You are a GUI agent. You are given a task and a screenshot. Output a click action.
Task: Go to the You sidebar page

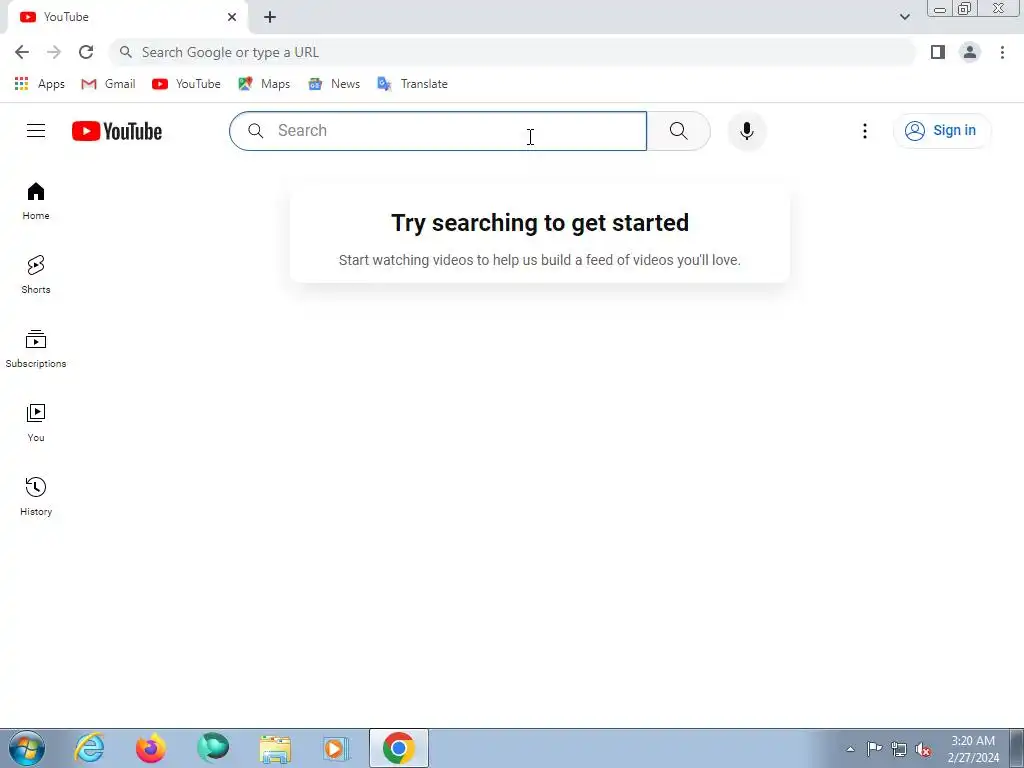(36, 423)
